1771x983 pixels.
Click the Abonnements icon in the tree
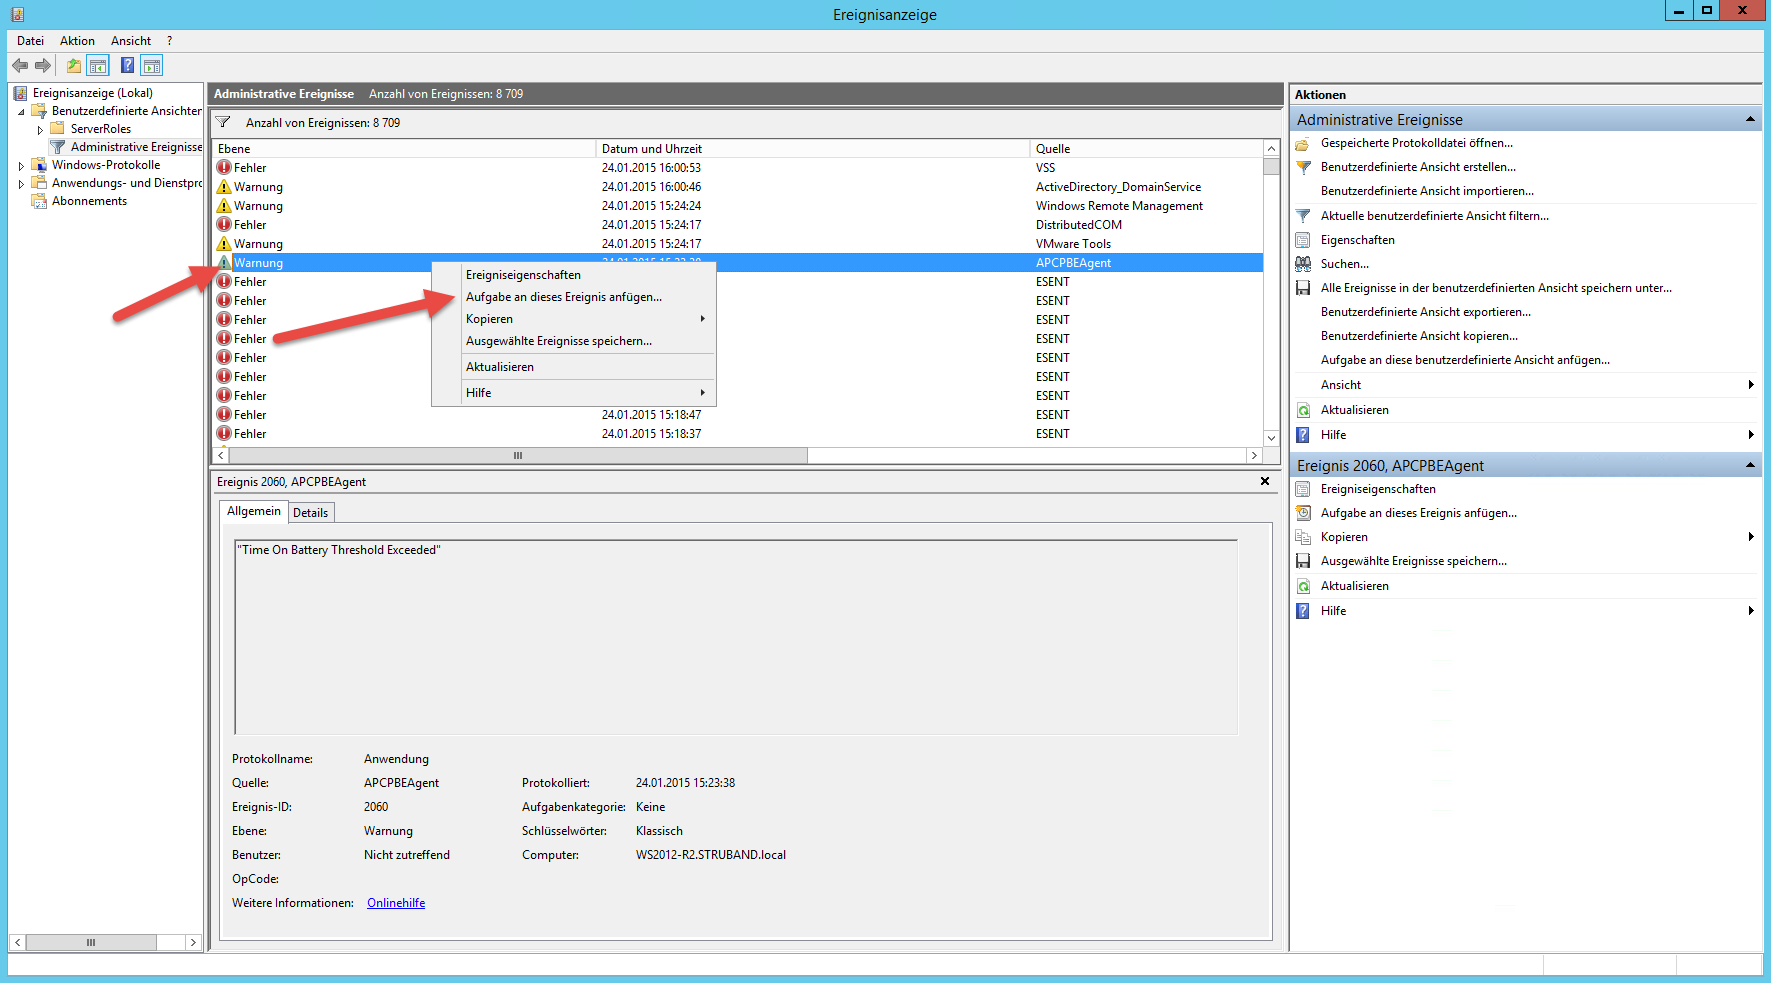pyautogui.click(x=39, y=201)
